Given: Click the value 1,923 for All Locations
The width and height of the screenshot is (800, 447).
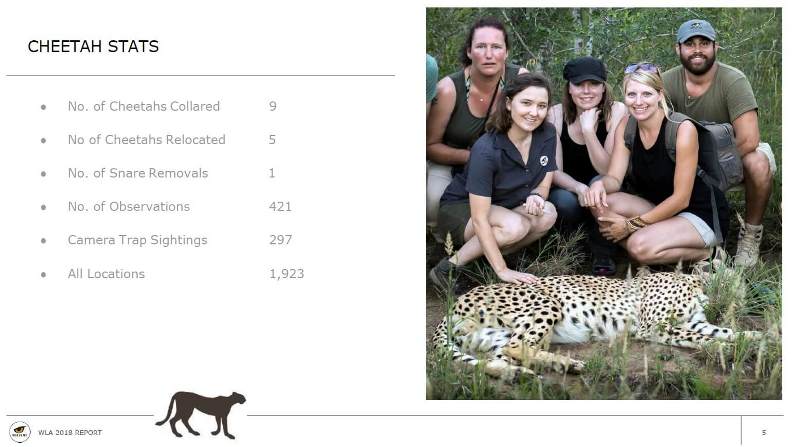Looking at the screenshot, I should pos(286,274).
